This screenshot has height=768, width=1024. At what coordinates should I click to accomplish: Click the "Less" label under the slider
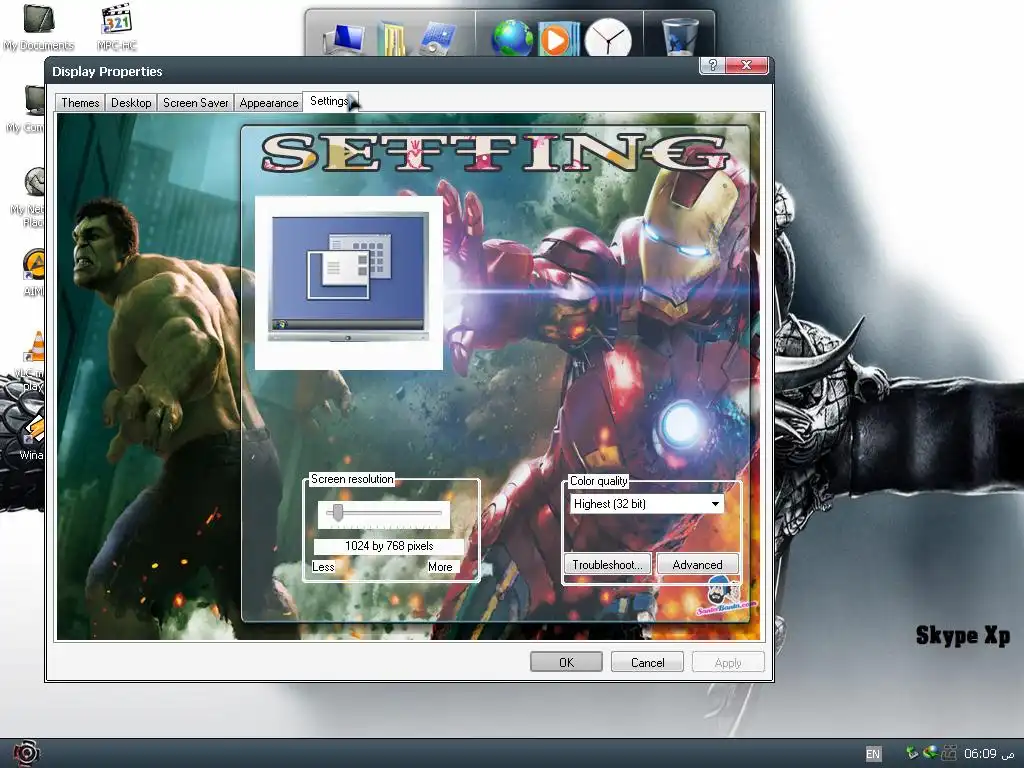point(323,567)
